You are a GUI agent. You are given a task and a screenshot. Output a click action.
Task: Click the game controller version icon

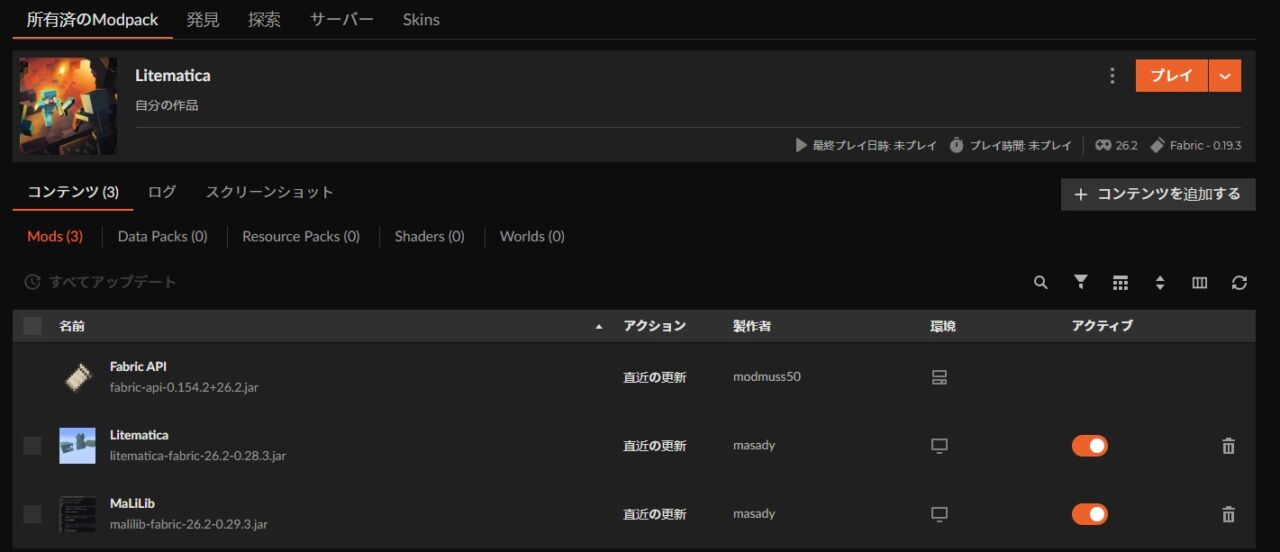pyautogui.click(x=1103, y=145)
